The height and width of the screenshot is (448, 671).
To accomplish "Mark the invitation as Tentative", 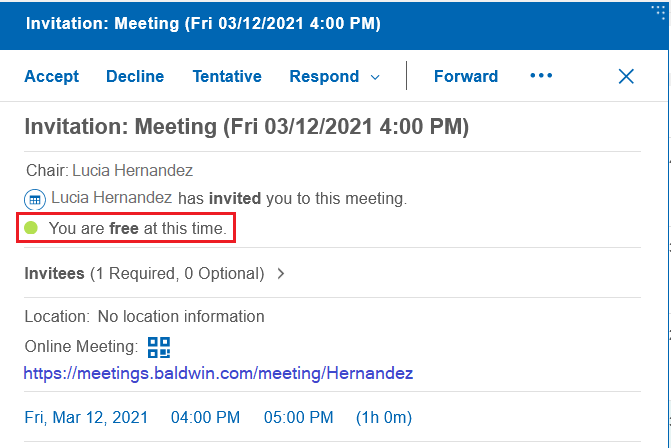I will [x=227, y=76].
